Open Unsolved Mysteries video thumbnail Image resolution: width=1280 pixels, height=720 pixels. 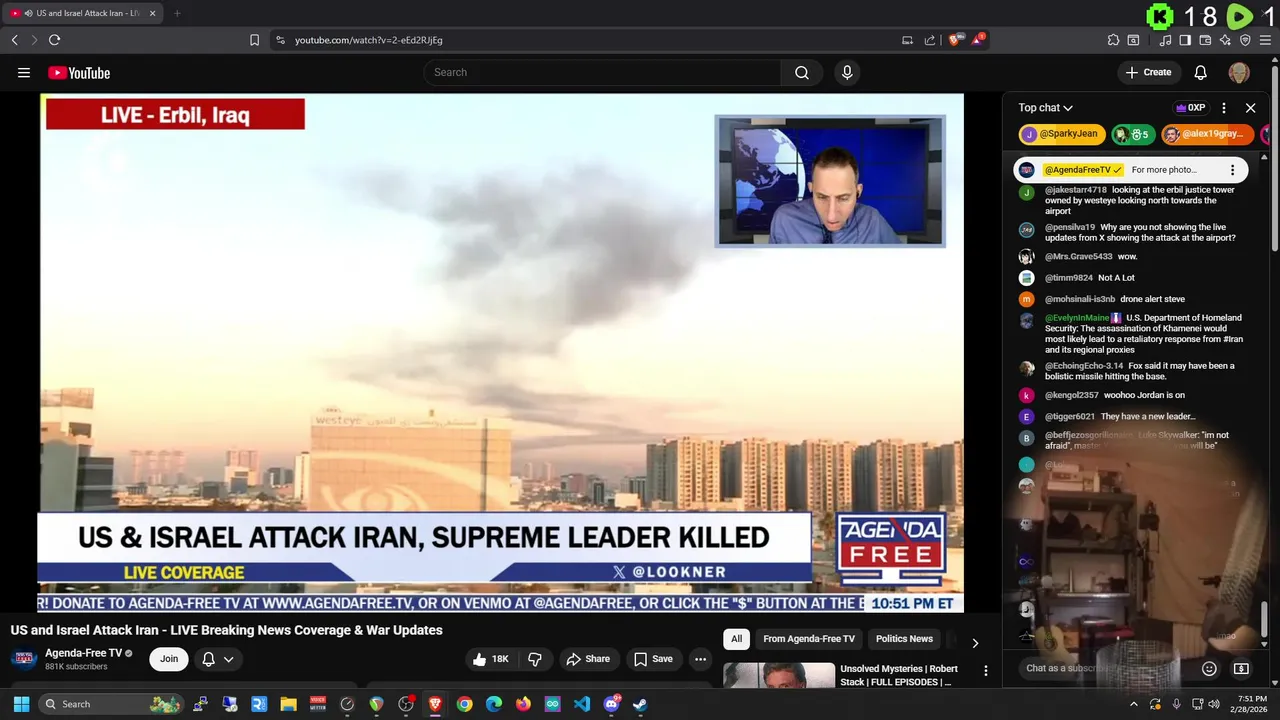tap(779, 675)
